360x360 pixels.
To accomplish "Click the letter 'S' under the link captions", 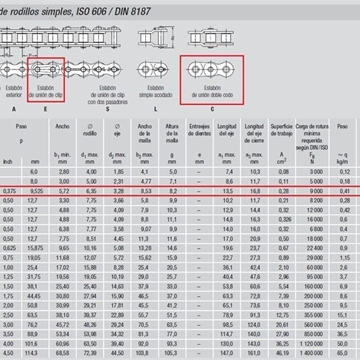I will (x=107, y=109).
